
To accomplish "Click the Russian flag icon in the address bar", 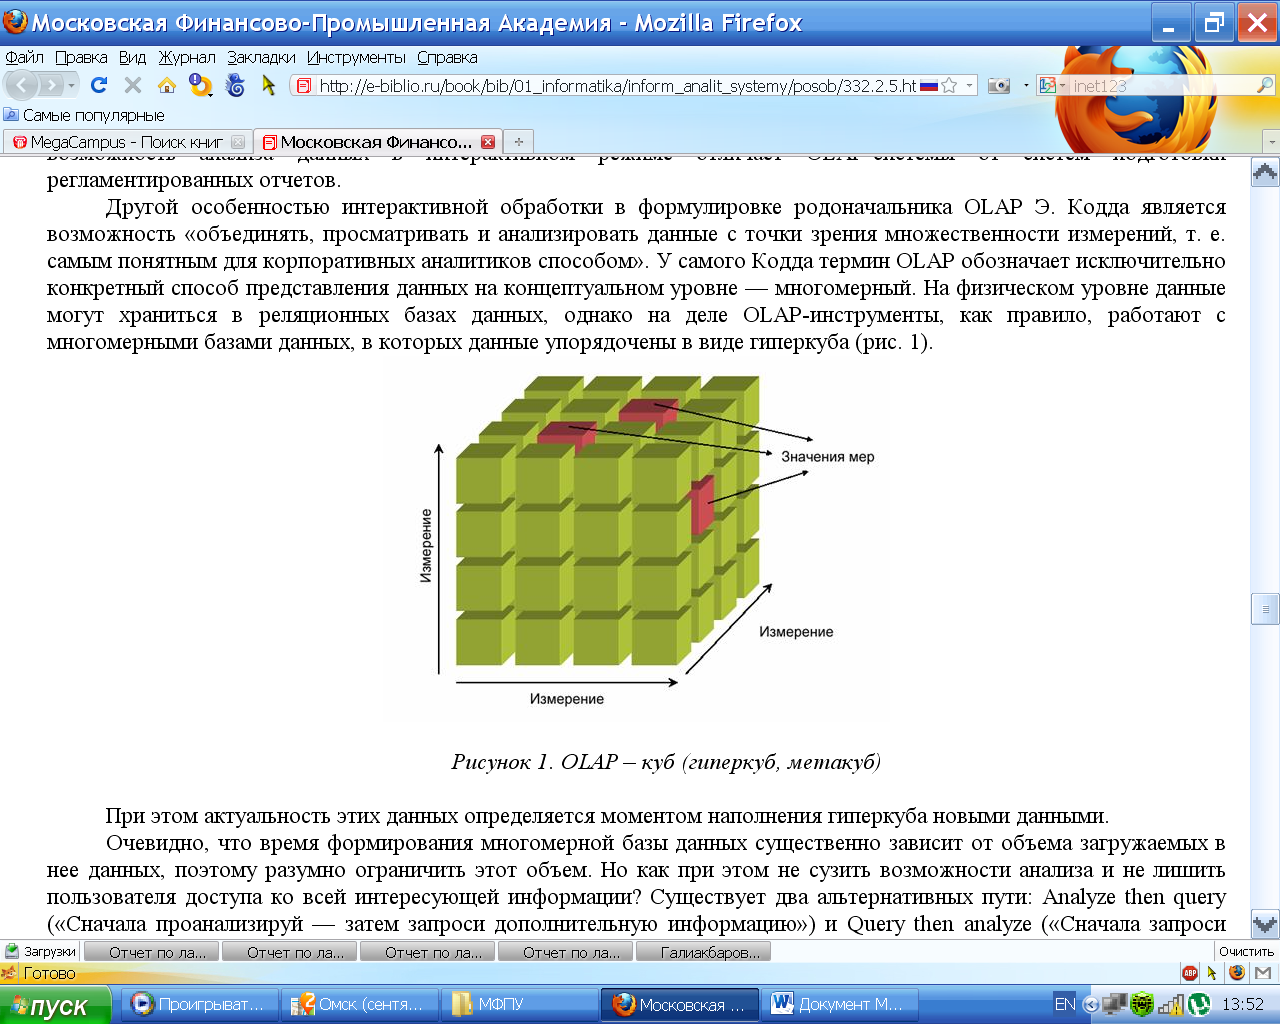I will pos(929,86).
